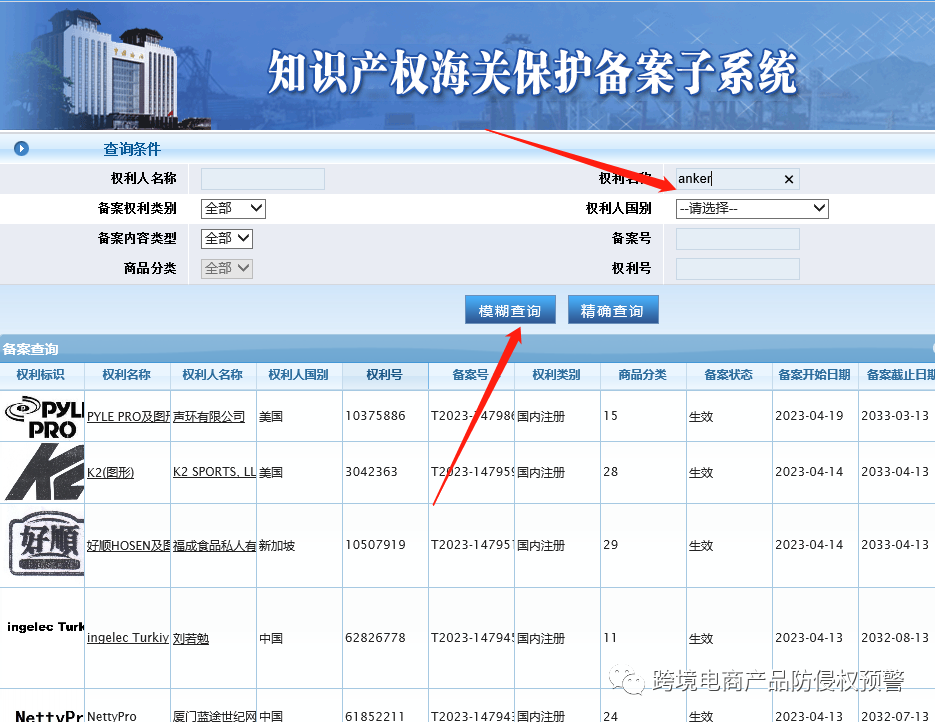The image size is (935, 722).
Task: Click the 权利名称 column header
Action: (x=126, y=375)
